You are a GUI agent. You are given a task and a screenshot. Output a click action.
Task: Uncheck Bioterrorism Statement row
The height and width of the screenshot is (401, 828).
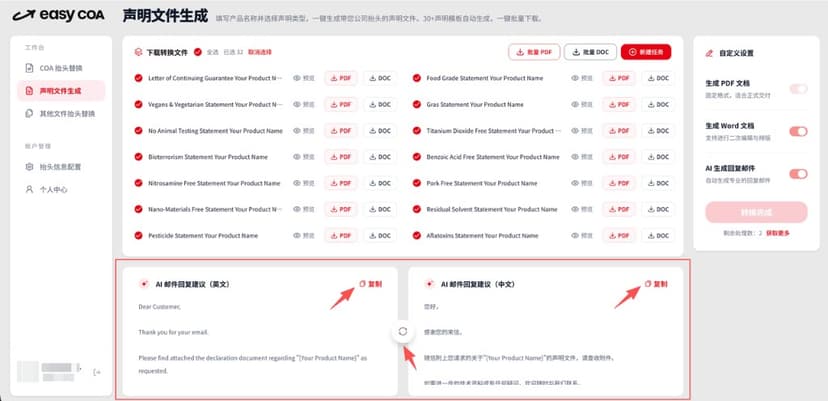click(x=138, y=157)
